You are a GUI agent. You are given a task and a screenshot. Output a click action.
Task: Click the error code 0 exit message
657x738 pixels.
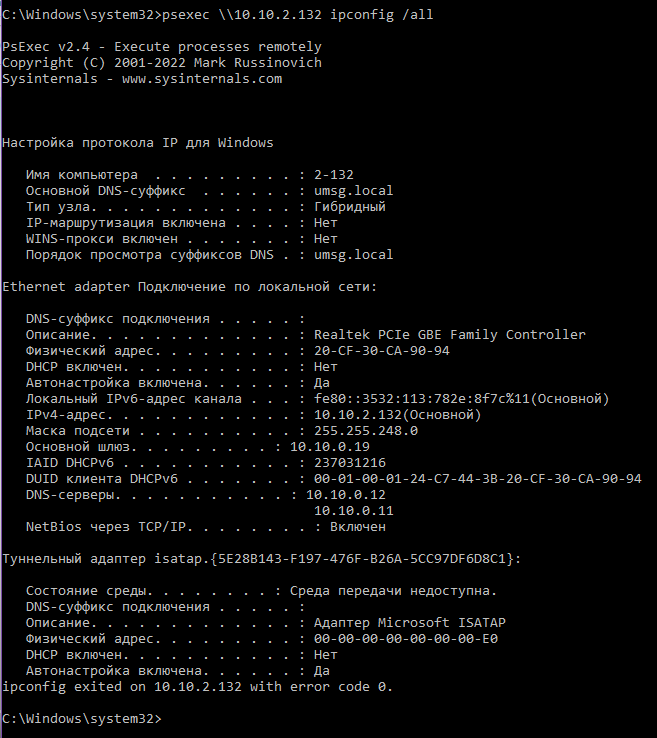point(197,687)
